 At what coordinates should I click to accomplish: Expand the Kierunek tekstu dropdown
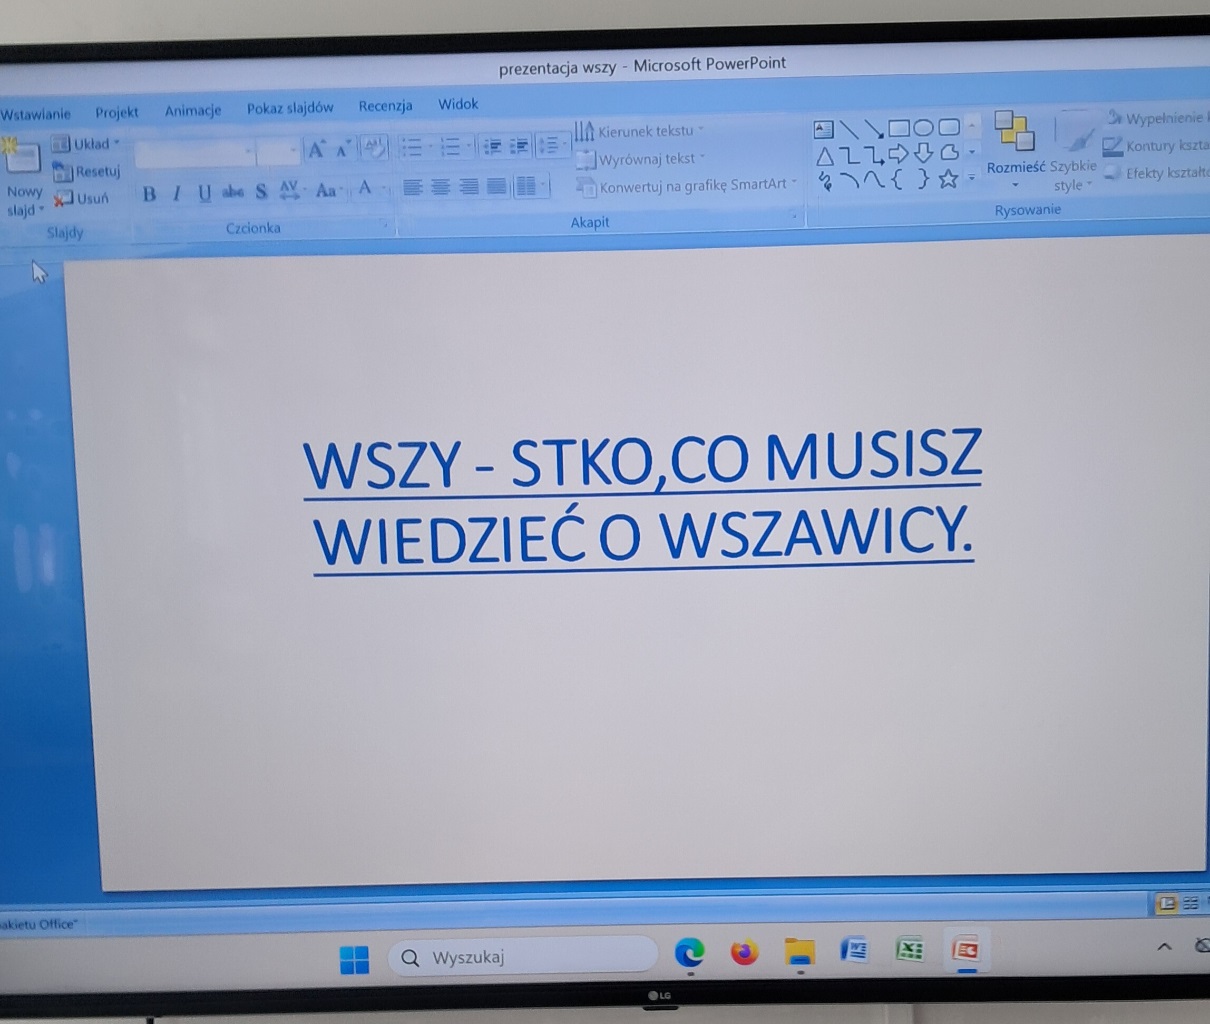coord(641,131)
